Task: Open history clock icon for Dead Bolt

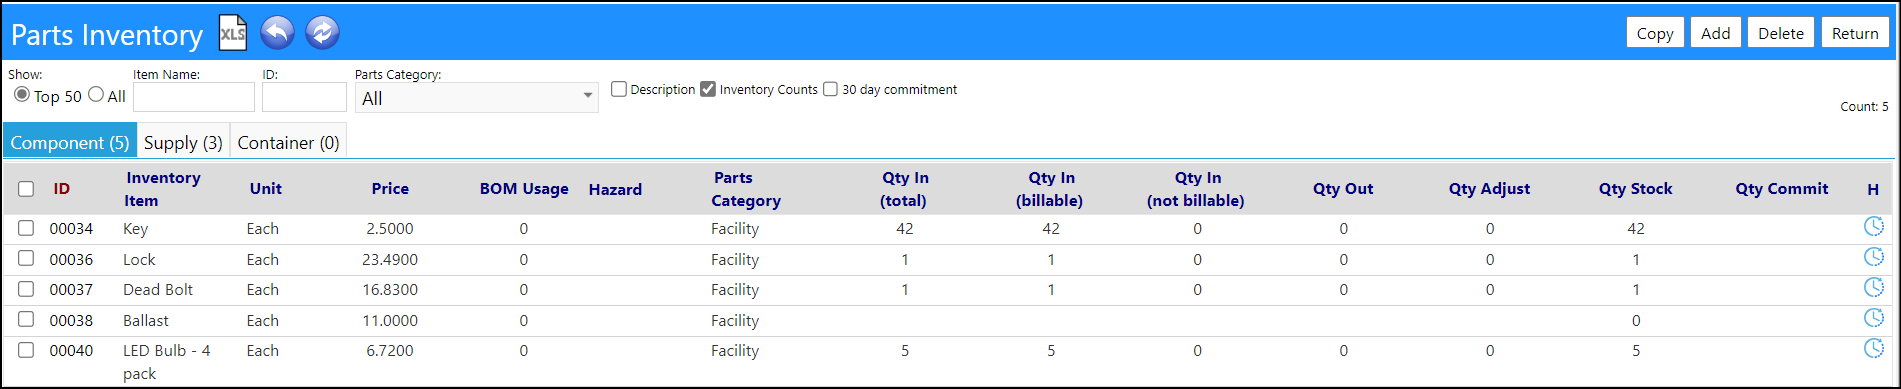Action: click(x=1874, y=288)
